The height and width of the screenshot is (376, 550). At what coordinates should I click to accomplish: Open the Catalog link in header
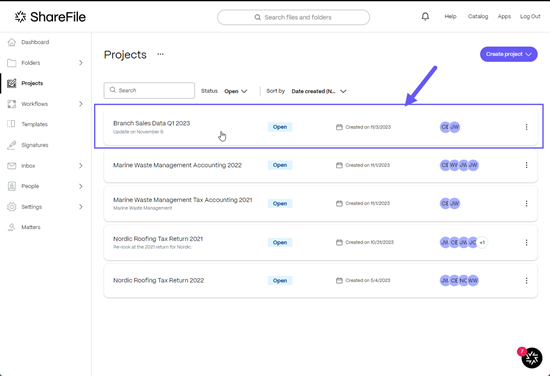(478, 16)
